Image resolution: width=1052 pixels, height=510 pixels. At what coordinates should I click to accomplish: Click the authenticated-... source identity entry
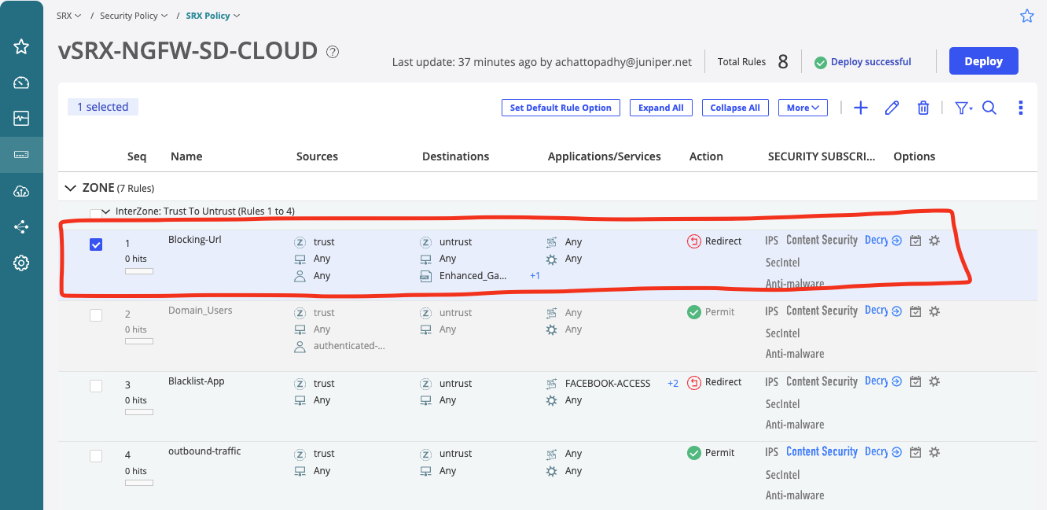[350, 346]
